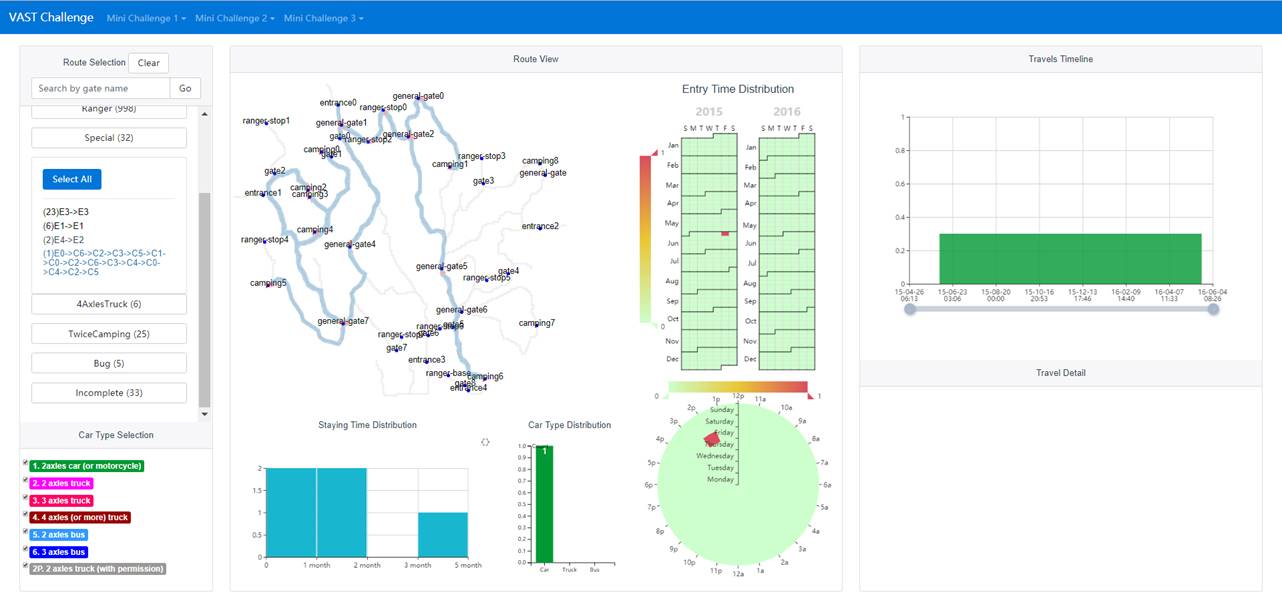This screenshot has height=613, width=1282.
Task: Open the Mini Challenge 2 dropdown menu
Action: coord(233,18)
